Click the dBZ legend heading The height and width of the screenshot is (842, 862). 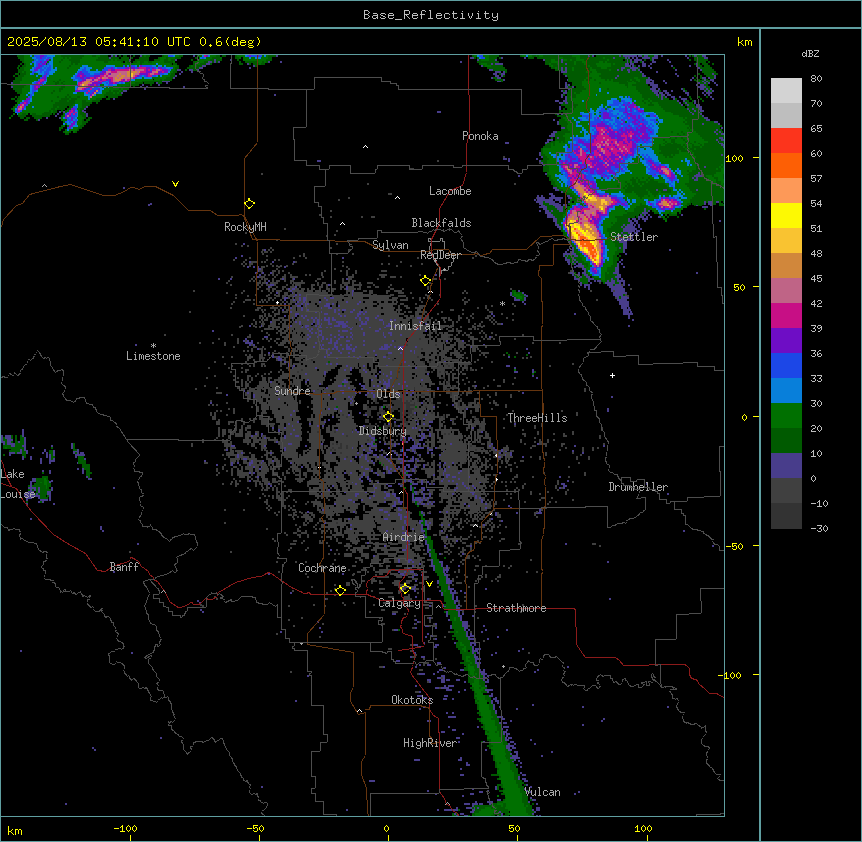pyautogui.click(x=810, y=53)
